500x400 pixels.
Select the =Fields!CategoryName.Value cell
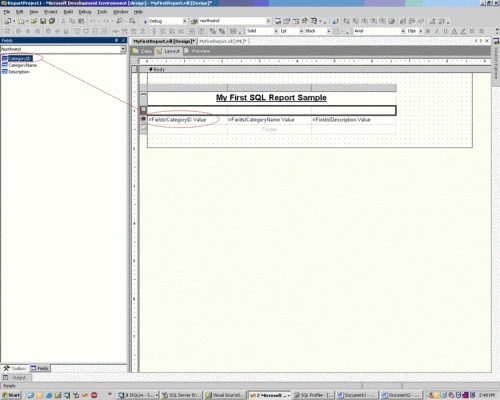pos(269,120)
